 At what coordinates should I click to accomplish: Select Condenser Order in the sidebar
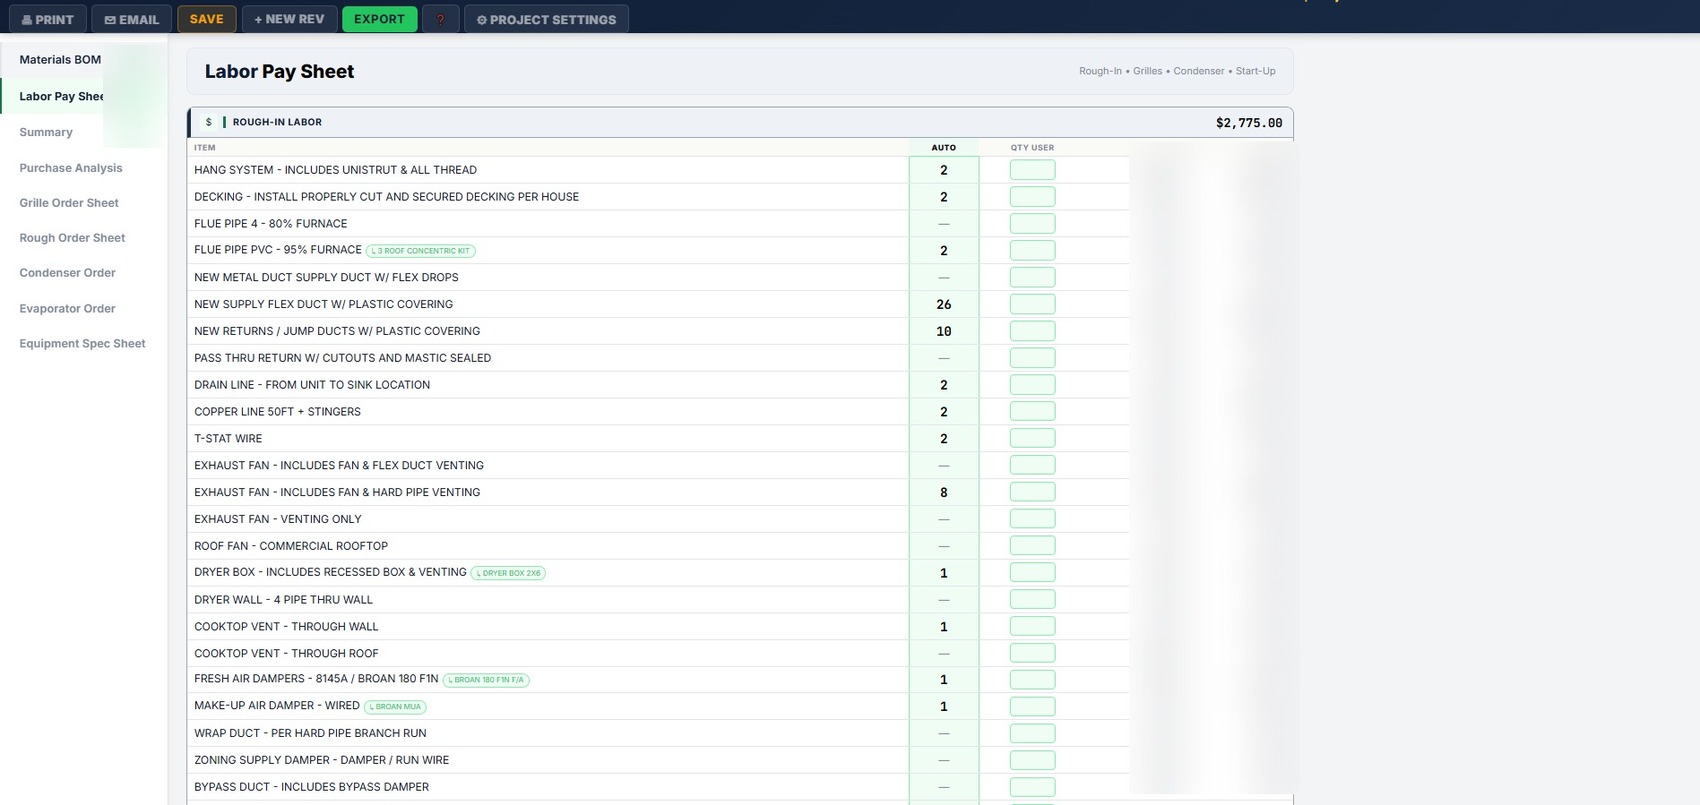pyautogui.click(x=67, y=273)
